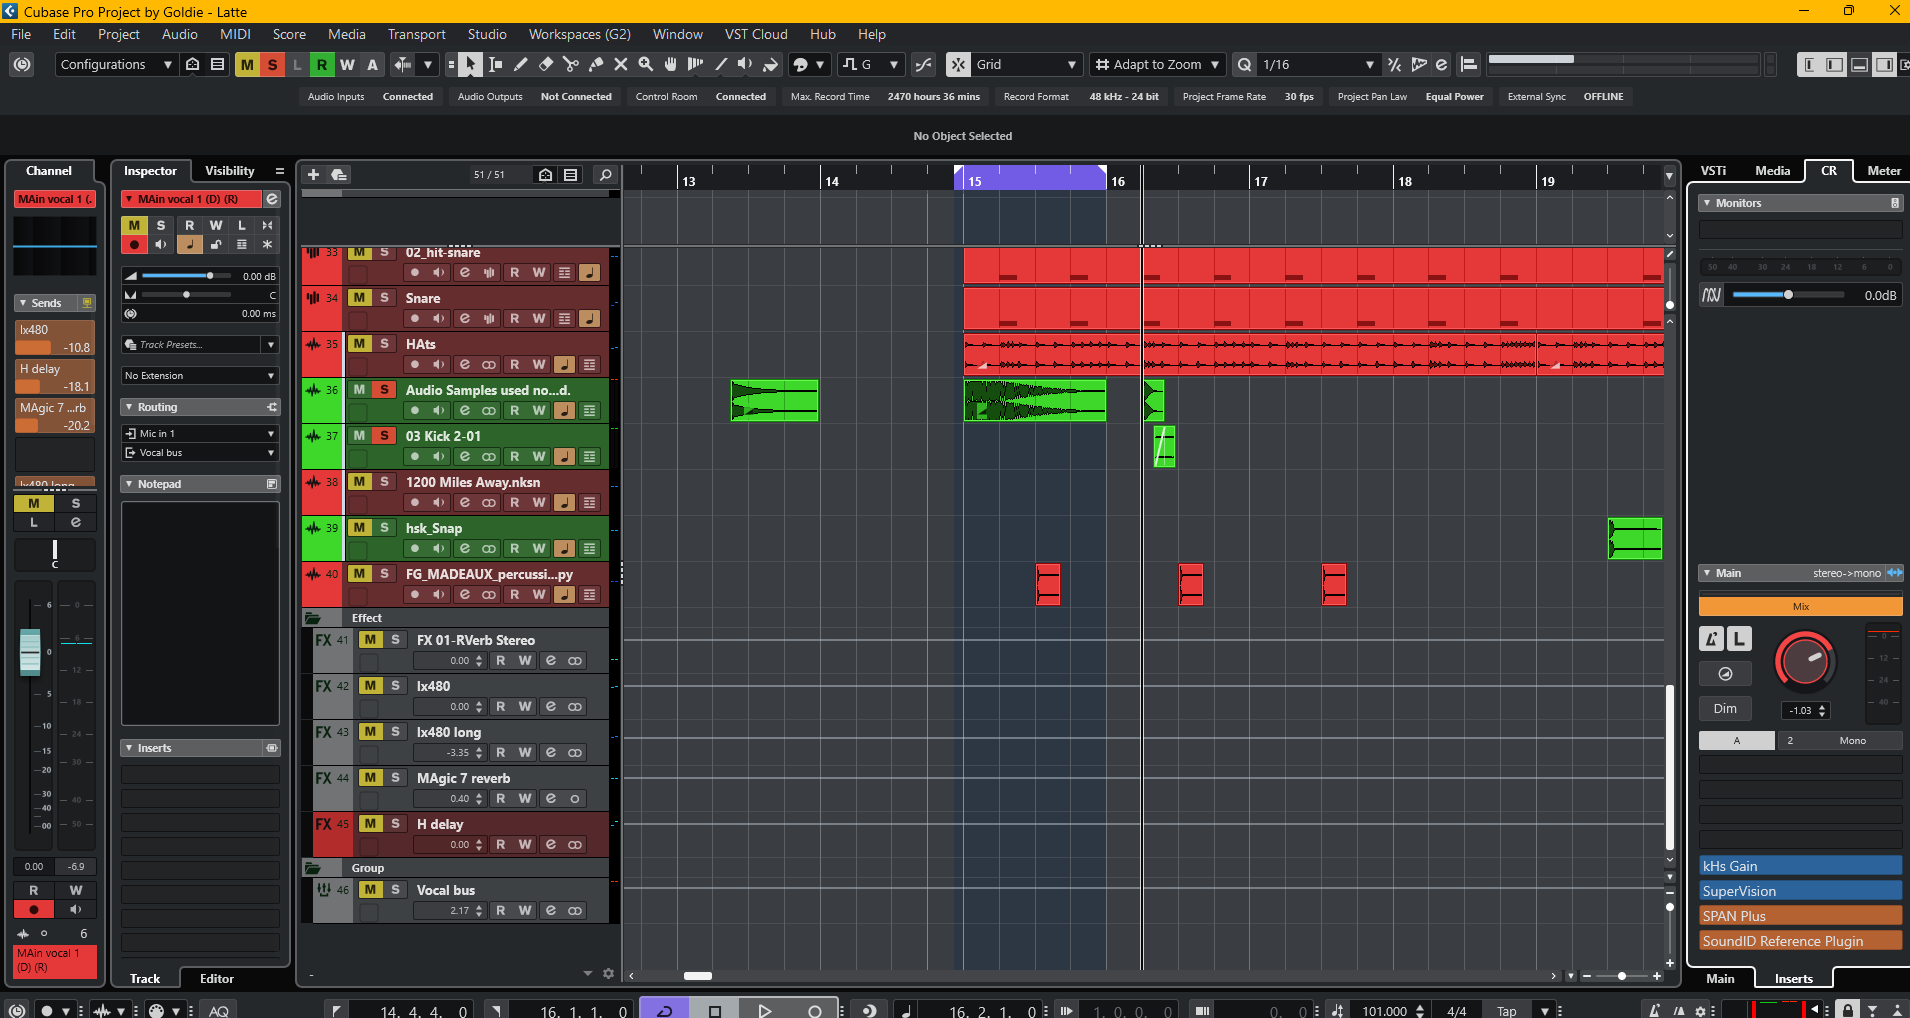Switch to the Media tab

[1772, 171]
